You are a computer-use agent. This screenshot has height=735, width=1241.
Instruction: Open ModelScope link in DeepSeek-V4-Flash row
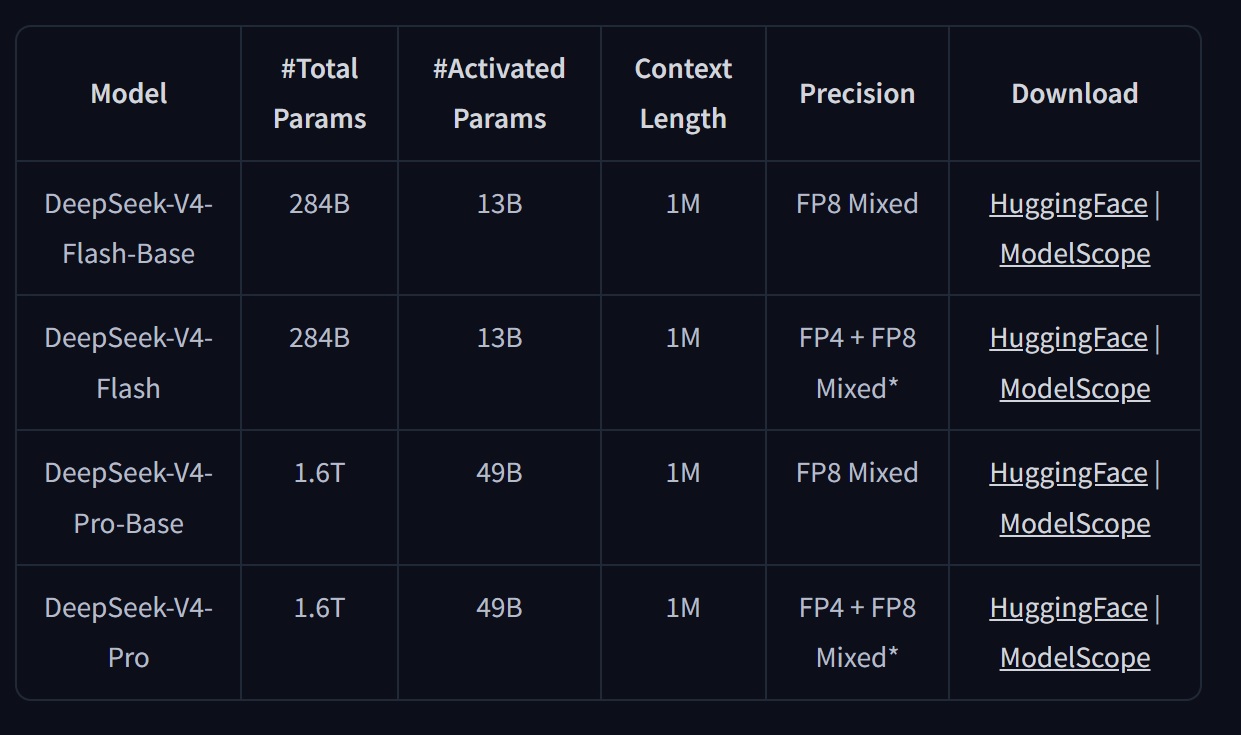tap(1075, 389)
